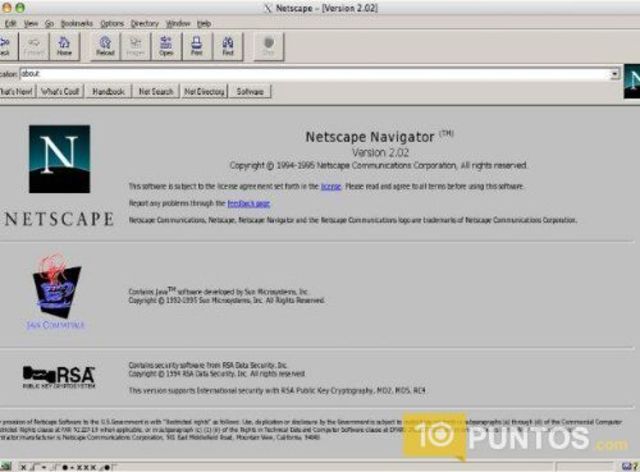Click the Find binoculars button
The width and height of the screenshot is (640, 472).
[228, 47]
